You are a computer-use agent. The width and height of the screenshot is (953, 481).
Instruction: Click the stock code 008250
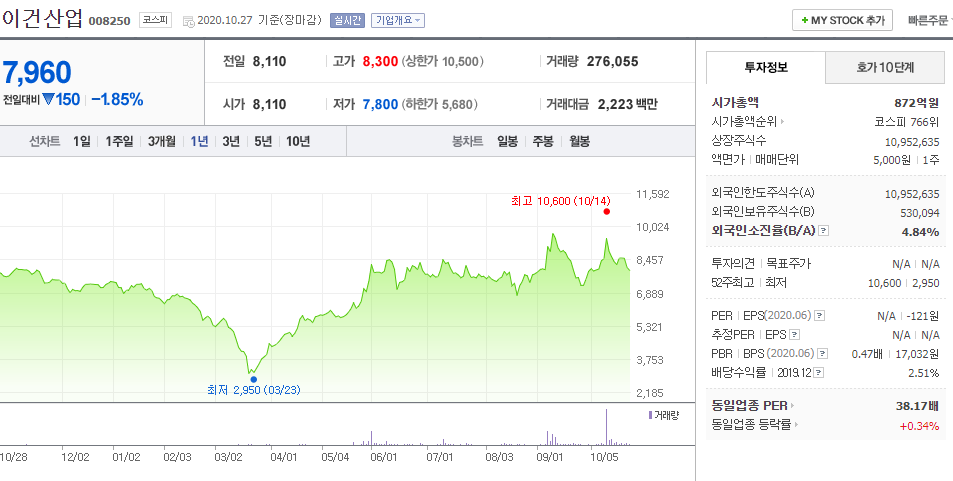(109, 21)
